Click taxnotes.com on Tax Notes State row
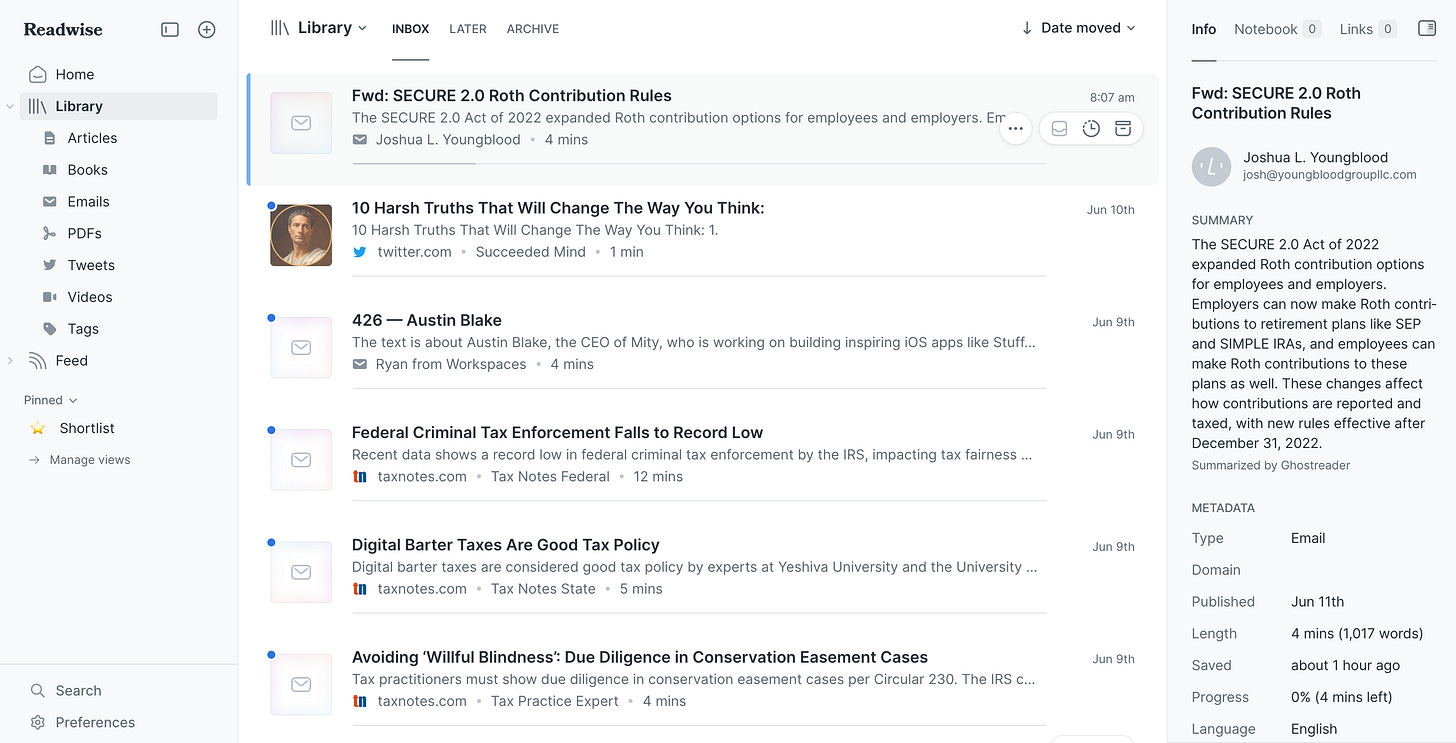Viewport: 1456px width, 743px height. coord(422,589)
